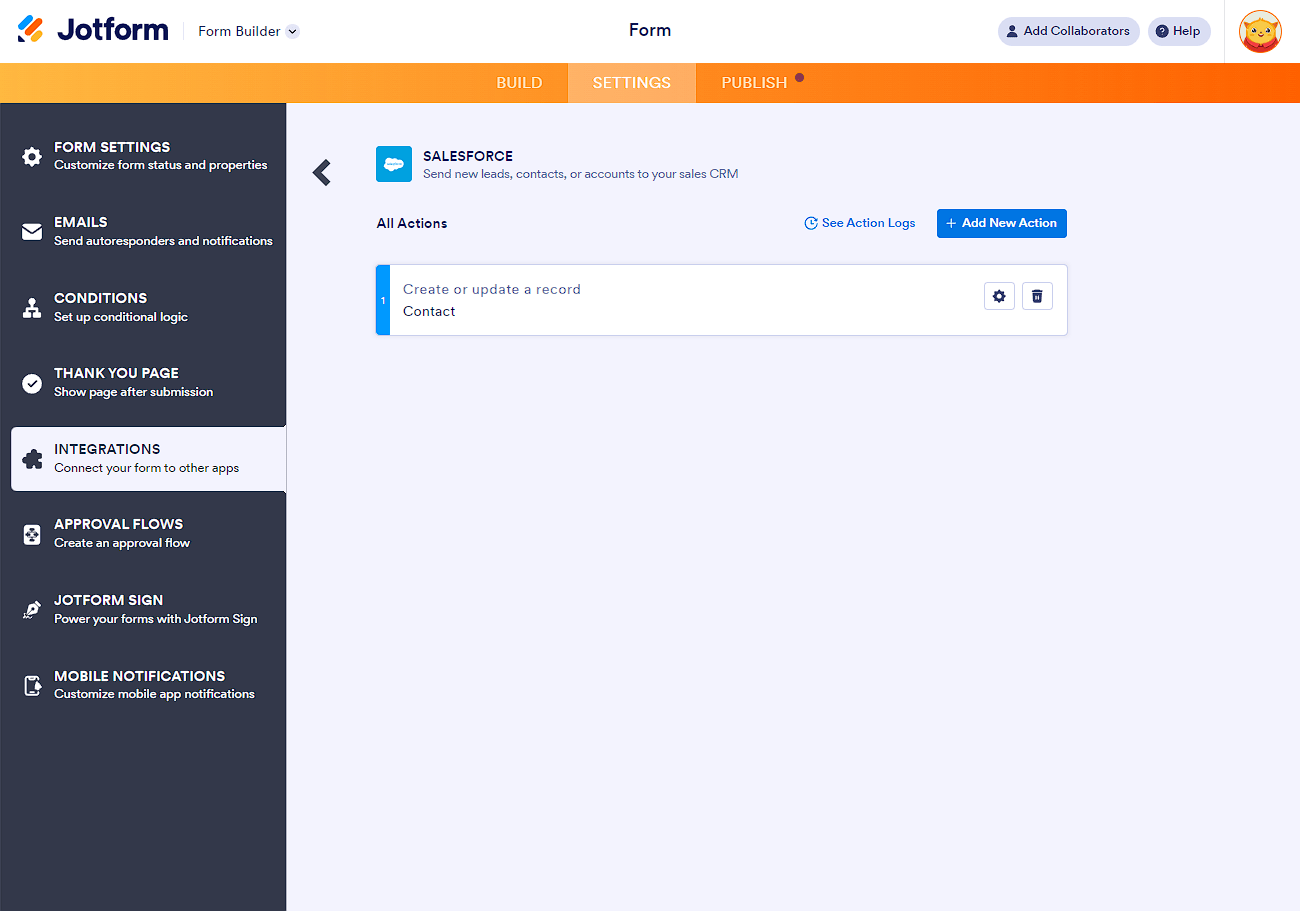Click the Mobile Notifications phone icon
Screen dimensions: 1300x911
pyautogui.click(x=32, y=686)
